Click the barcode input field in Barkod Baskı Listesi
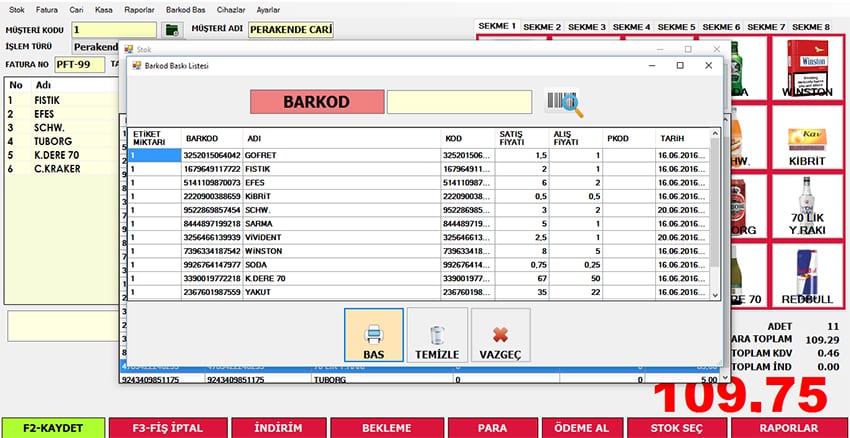The image size is (850, 438). [x=459, y=102]
